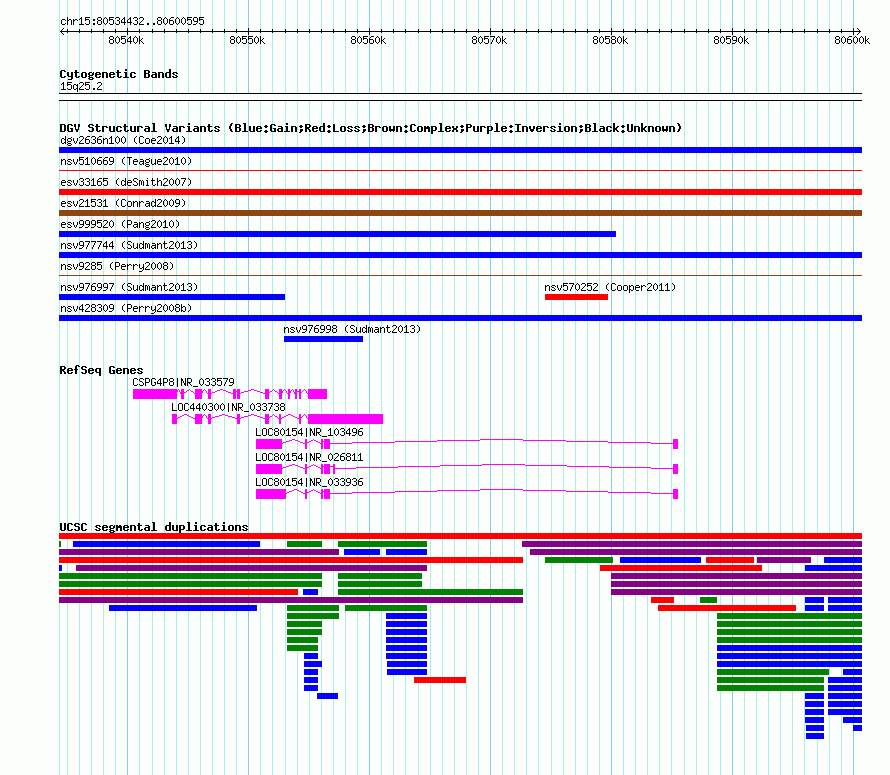Open the UCSC segmental duplications track title

(154, 527)
